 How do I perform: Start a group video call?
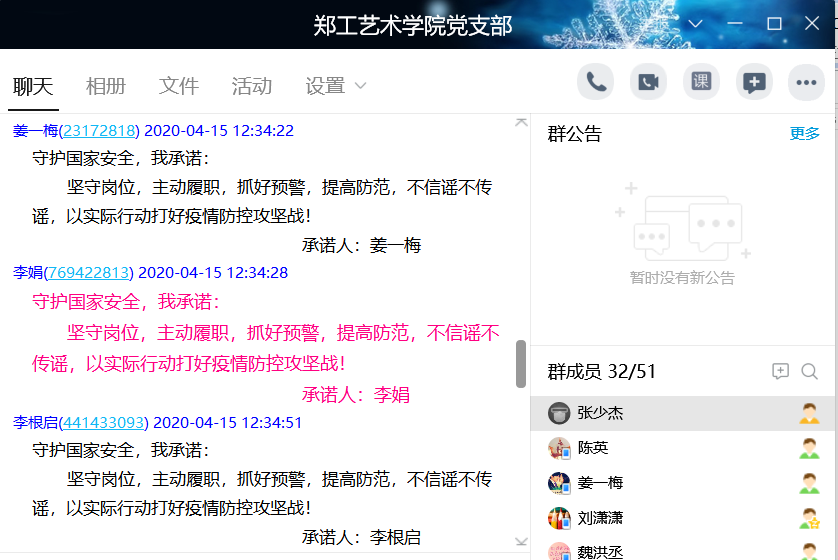[x=648, y=82]
